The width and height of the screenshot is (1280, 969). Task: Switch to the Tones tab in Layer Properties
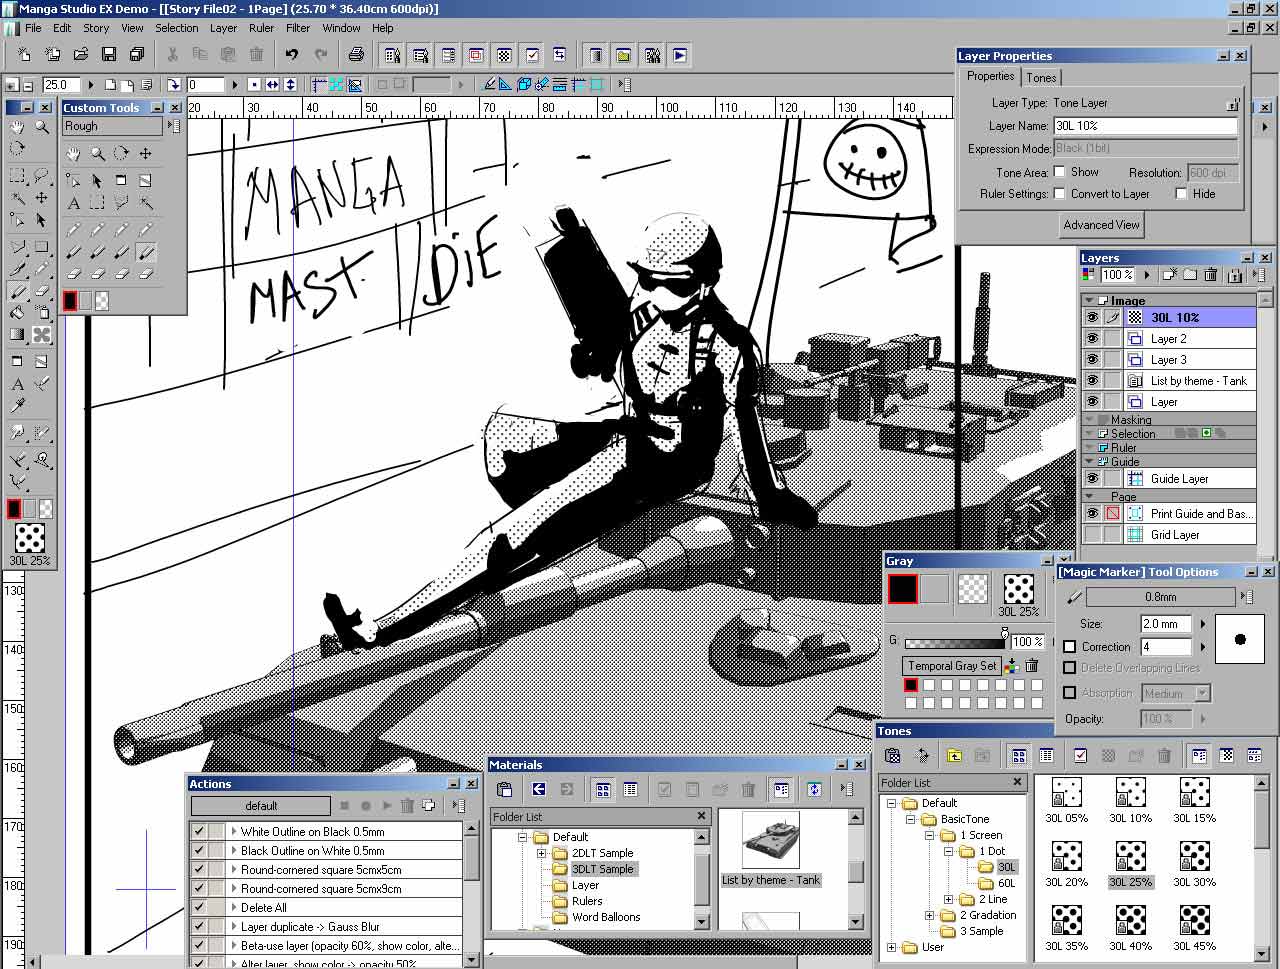click(1042, 77)
